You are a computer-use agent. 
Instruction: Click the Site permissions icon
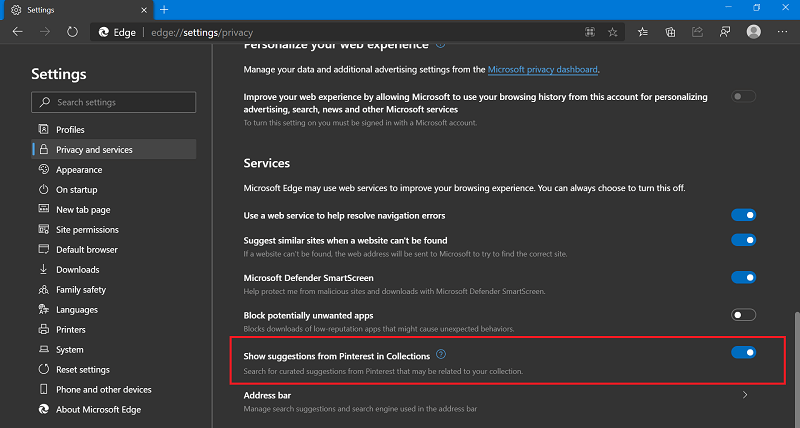pos(44,229)
